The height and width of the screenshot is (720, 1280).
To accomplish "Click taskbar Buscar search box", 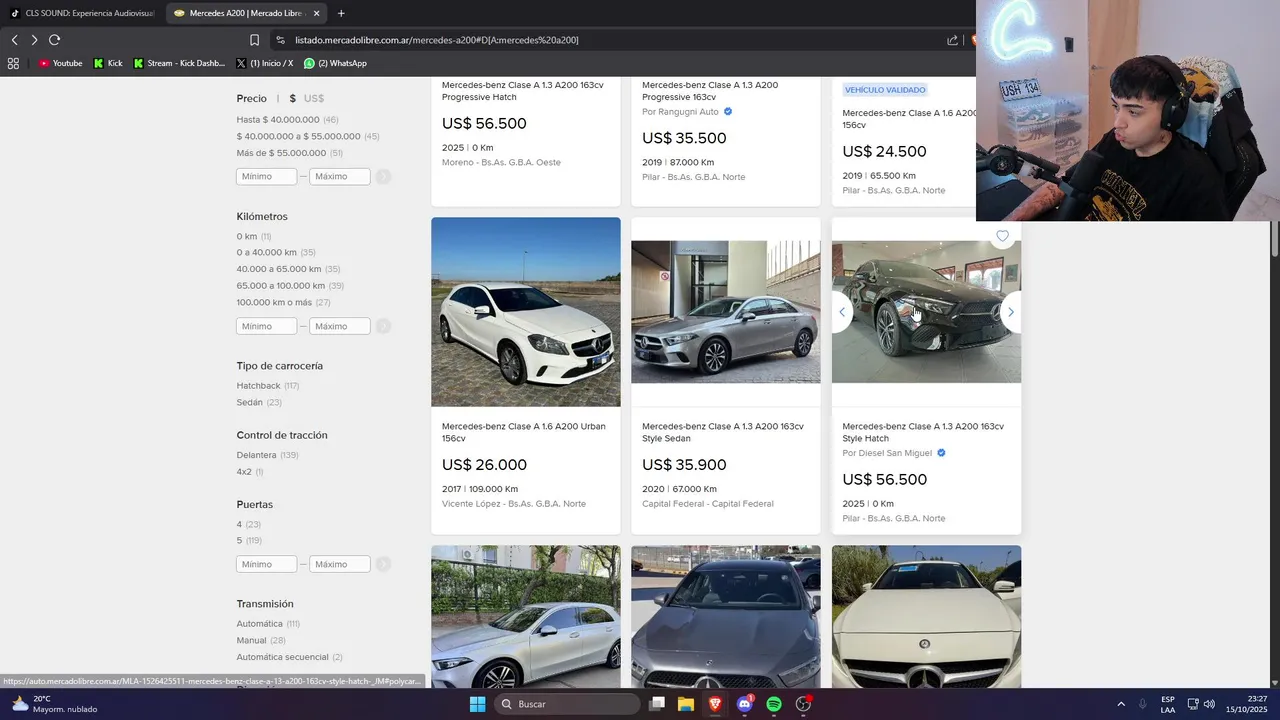I will [568, 704].
